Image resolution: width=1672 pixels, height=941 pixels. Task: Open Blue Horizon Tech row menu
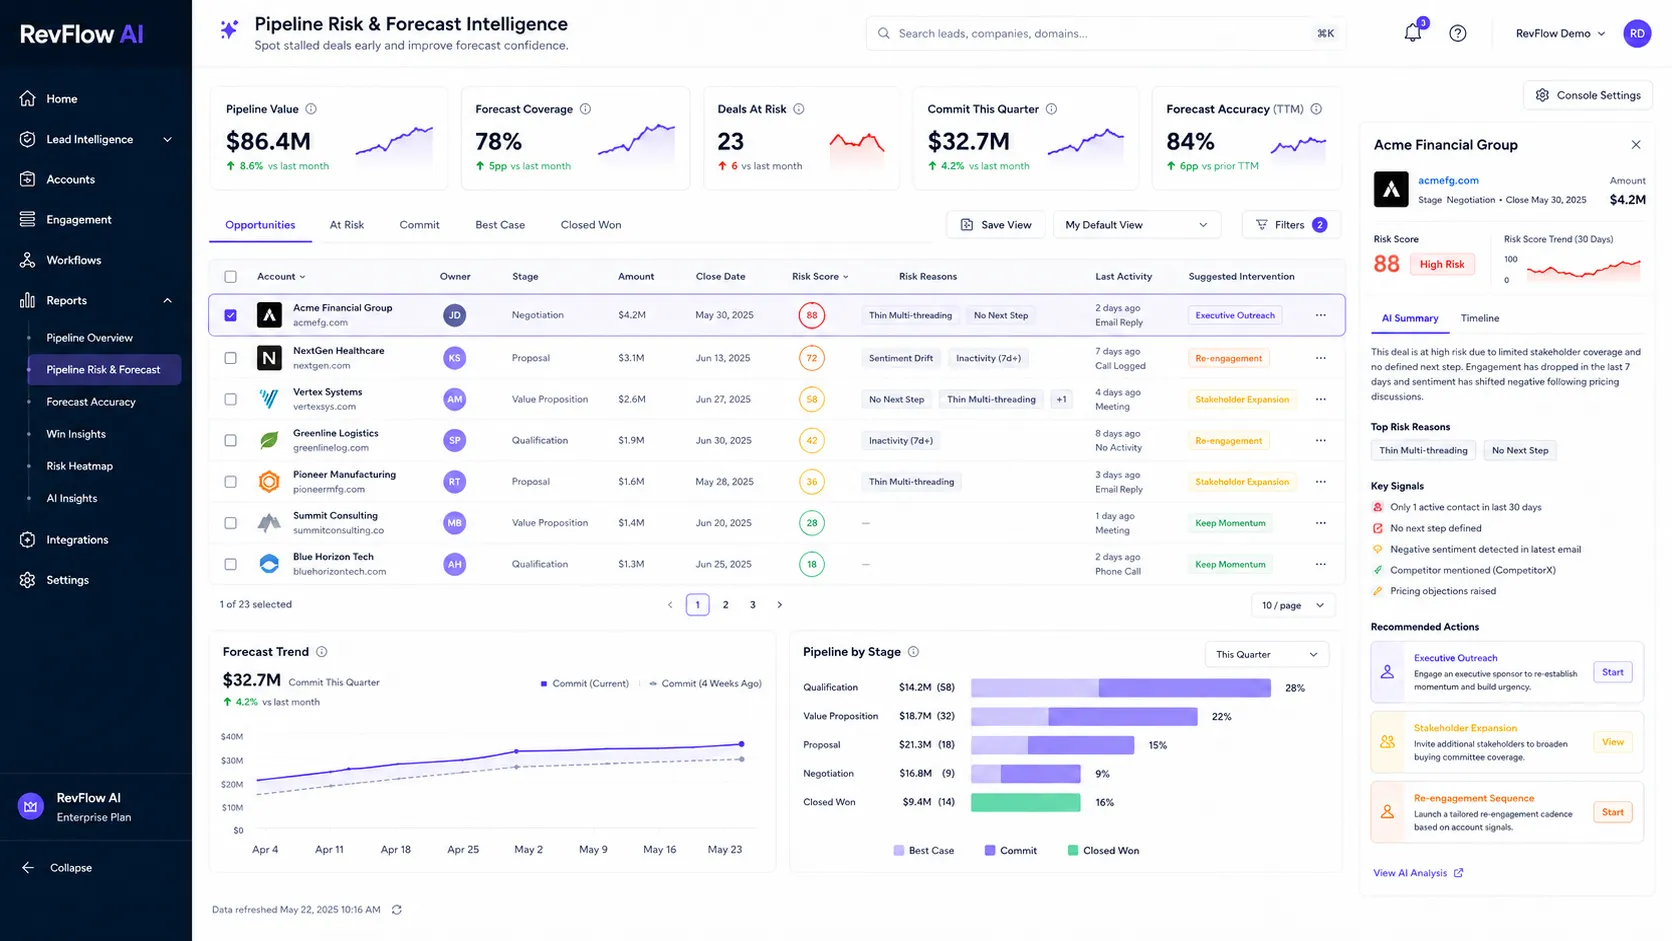click(1321, 564)
